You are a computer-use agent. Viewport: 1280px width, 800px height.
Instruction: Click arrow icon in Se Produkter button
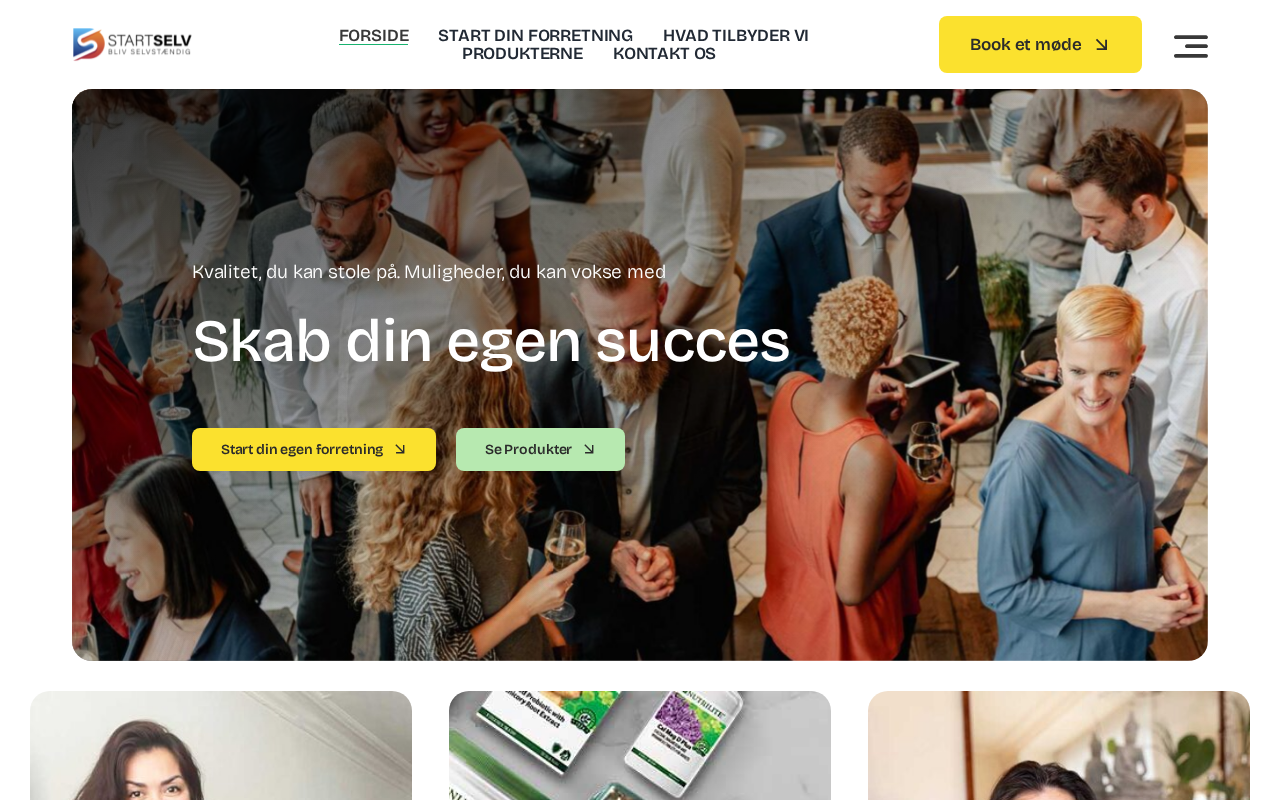[589, 450]
